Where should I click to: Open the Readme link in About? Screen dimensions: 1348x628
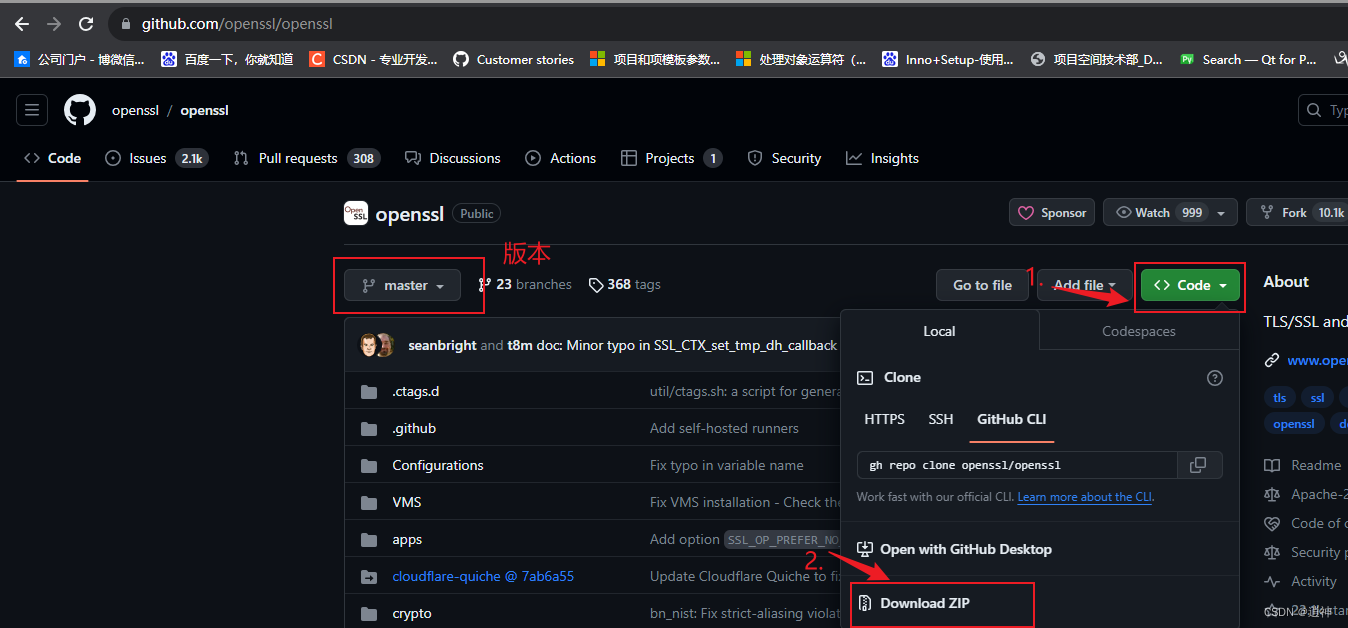[1304, 465]
